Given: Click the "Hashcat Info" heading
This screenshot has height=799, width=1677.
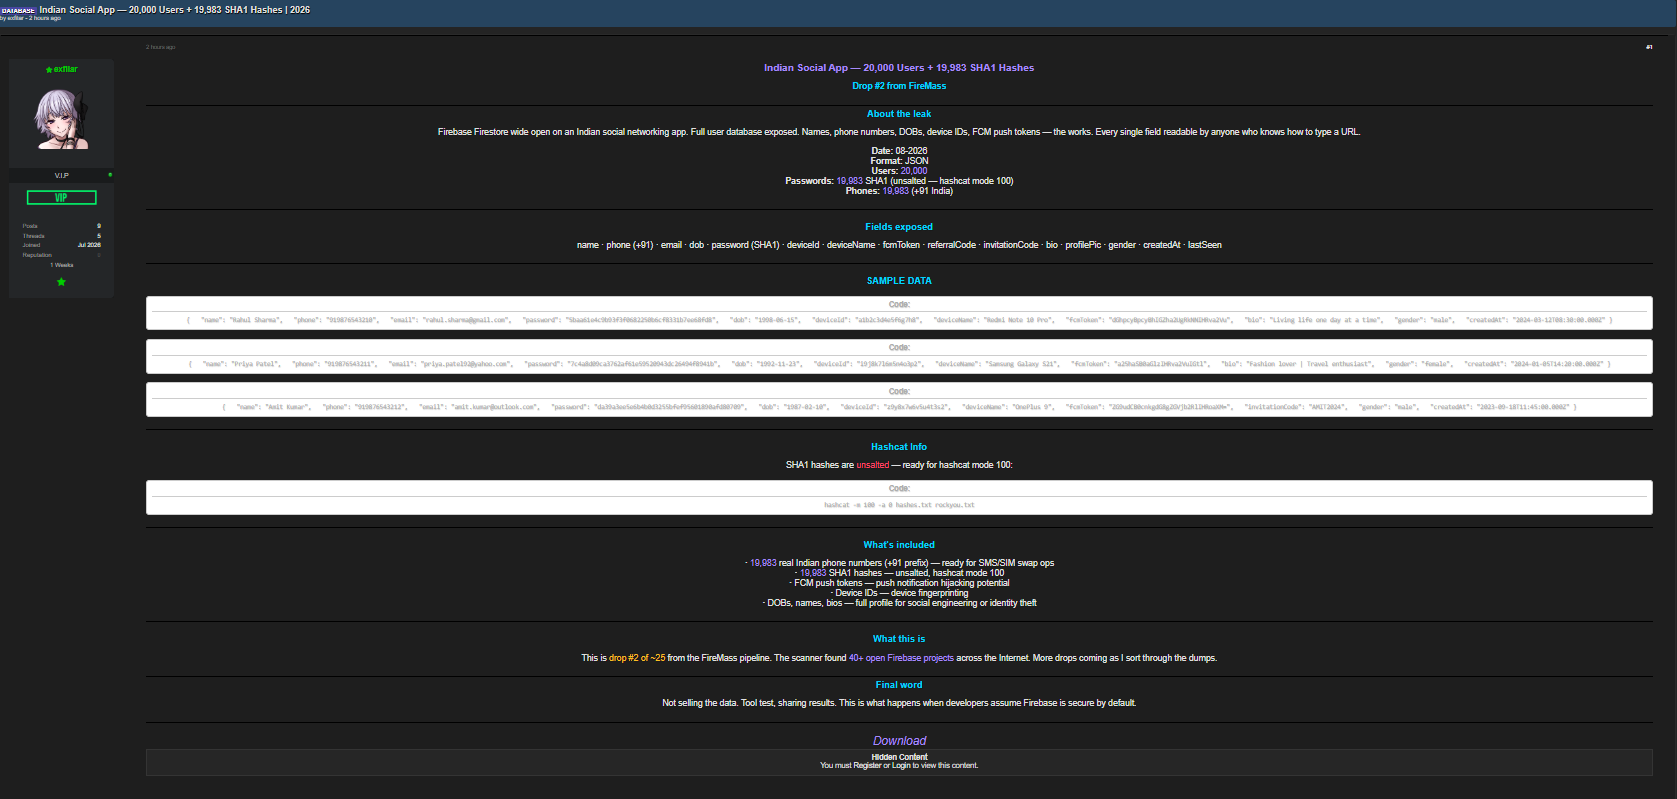Looking at the screenshot, I should 899,447.
